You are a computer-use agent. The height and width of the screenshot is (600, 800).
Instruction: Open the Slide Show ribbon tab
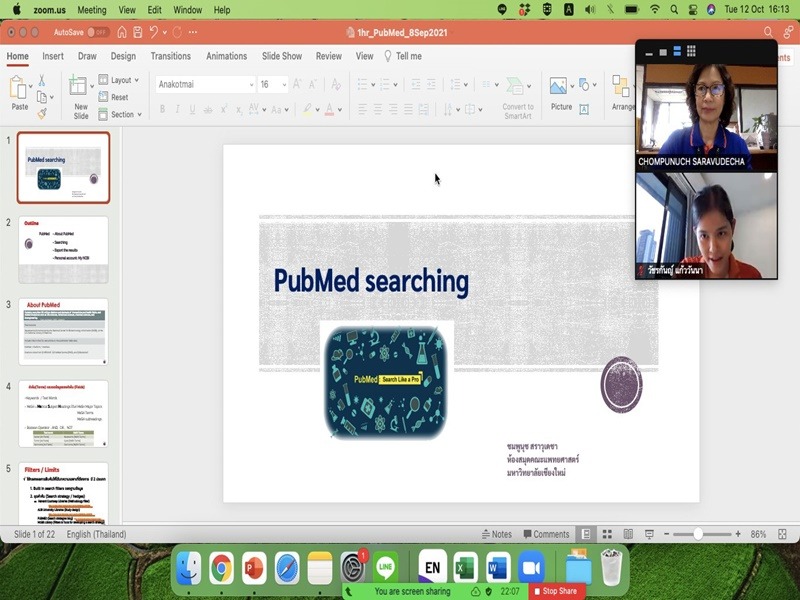[282, 56]
